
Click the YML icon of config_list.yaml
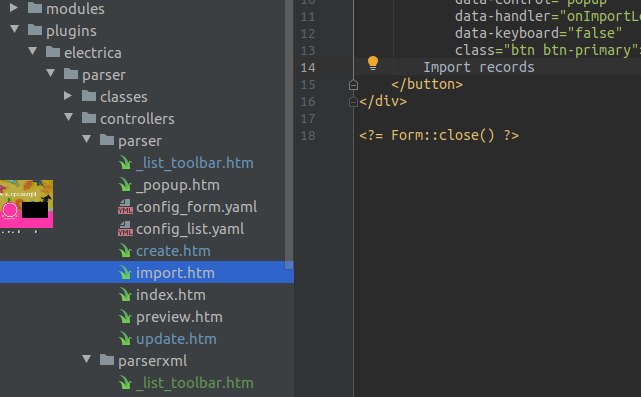pos(125,229)
